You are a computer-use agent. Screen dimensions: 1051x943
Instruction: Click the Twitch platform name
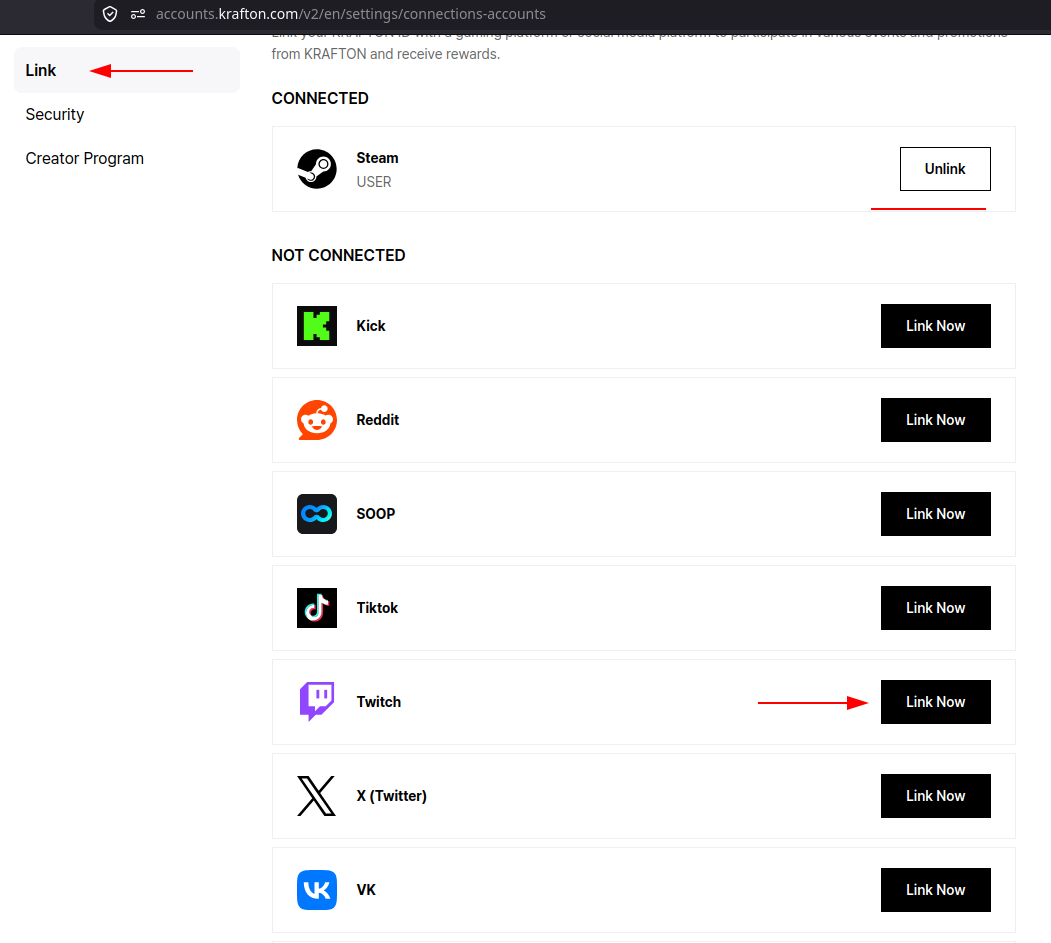point(379,702)
